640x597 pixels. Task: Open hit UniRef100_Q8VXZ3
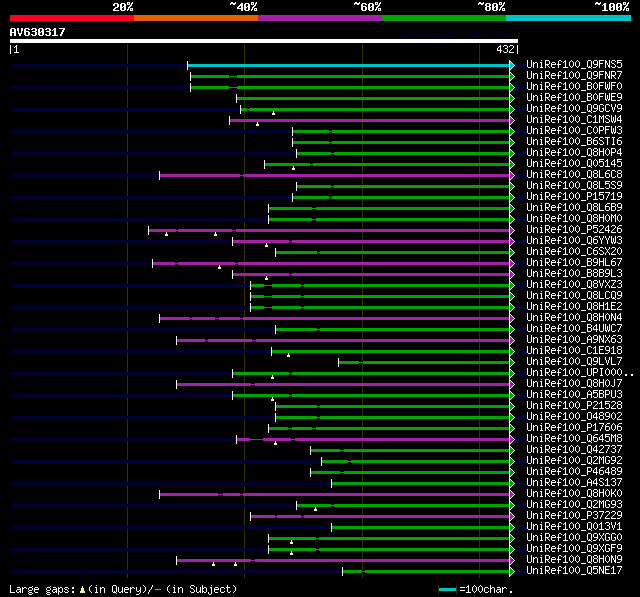pos(574,285)
